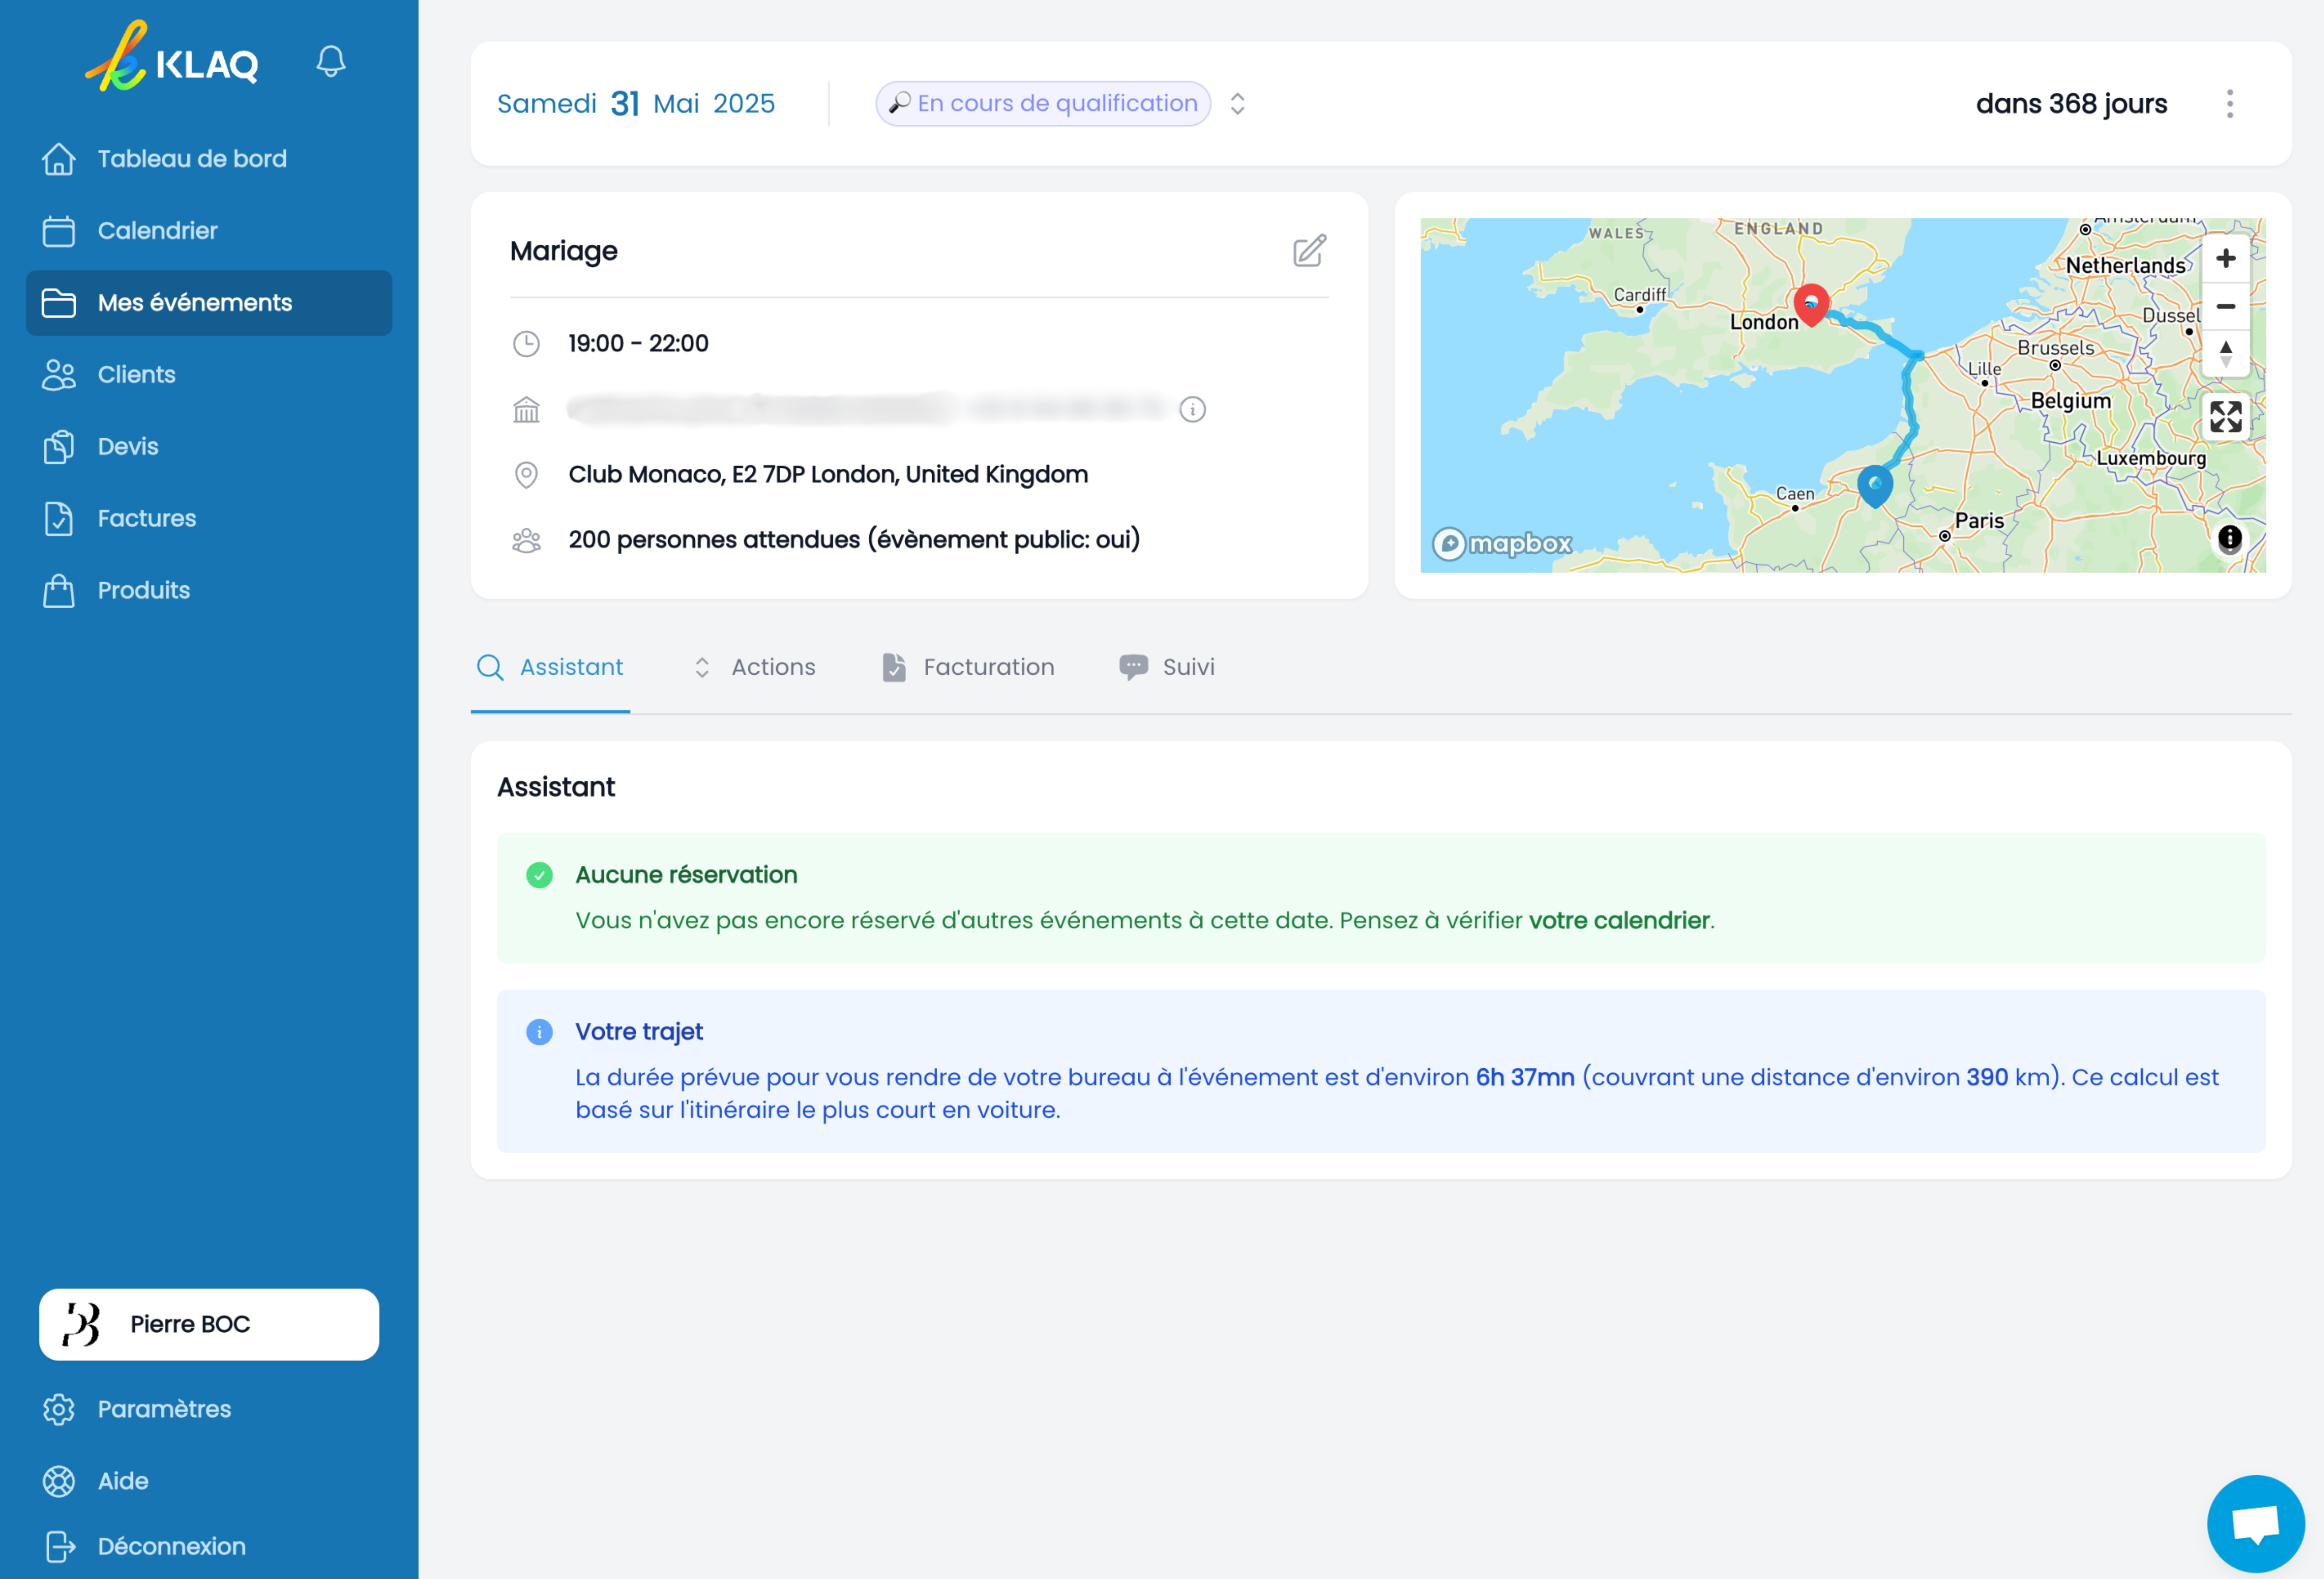Edit the Mariage event details

(1308, 250)
